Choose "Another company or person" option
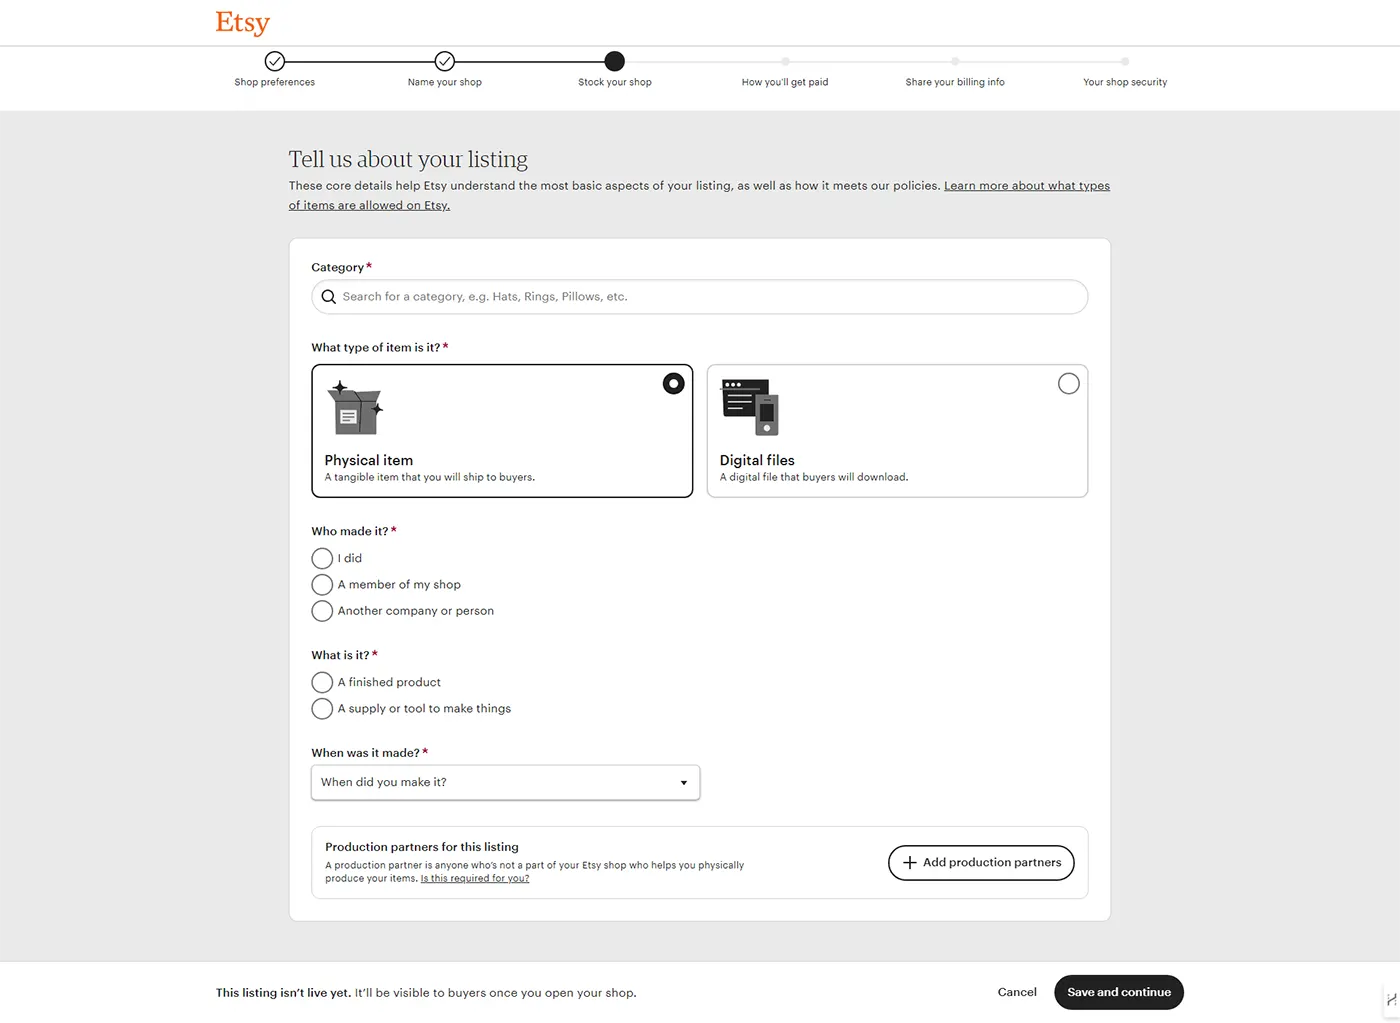The height and width of the screenshot is (1023, 1400). 322,611
